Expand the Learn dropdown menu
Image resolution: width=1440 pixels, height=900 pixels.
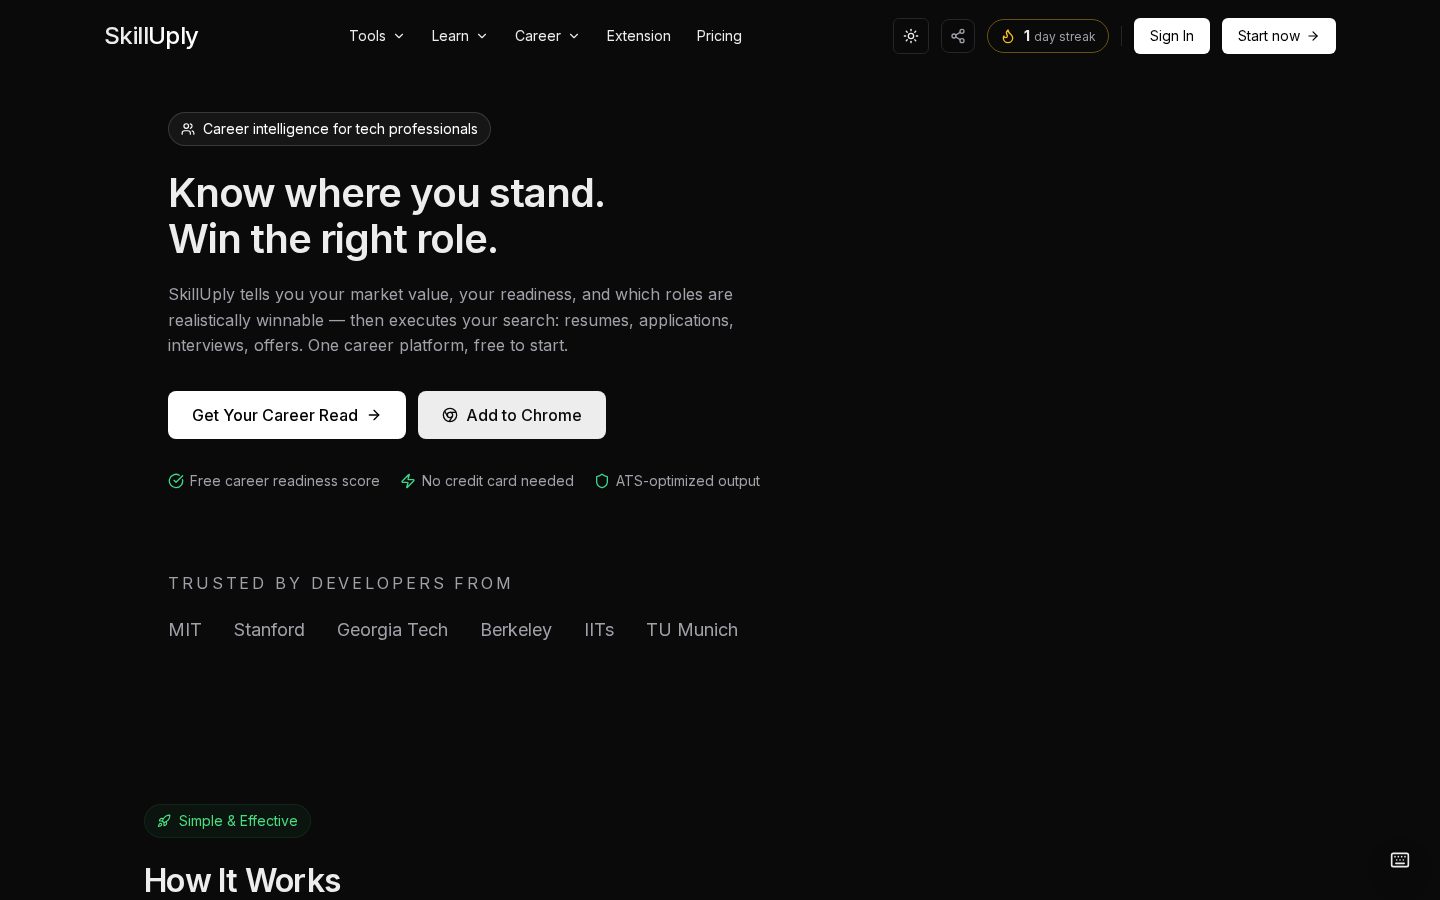(460, 36)
